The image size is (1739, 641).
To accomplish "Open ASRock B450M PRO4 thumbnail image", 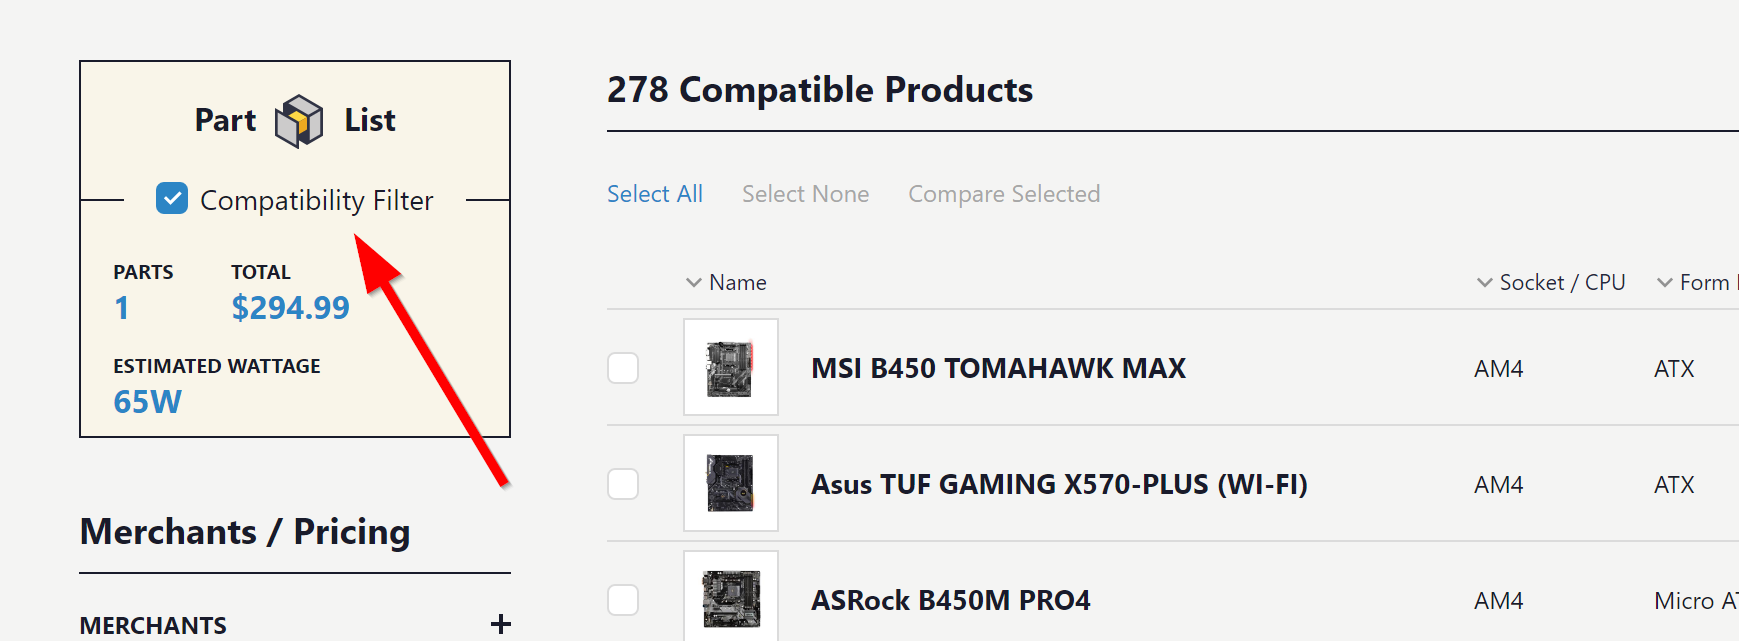I will coord(731,597).
